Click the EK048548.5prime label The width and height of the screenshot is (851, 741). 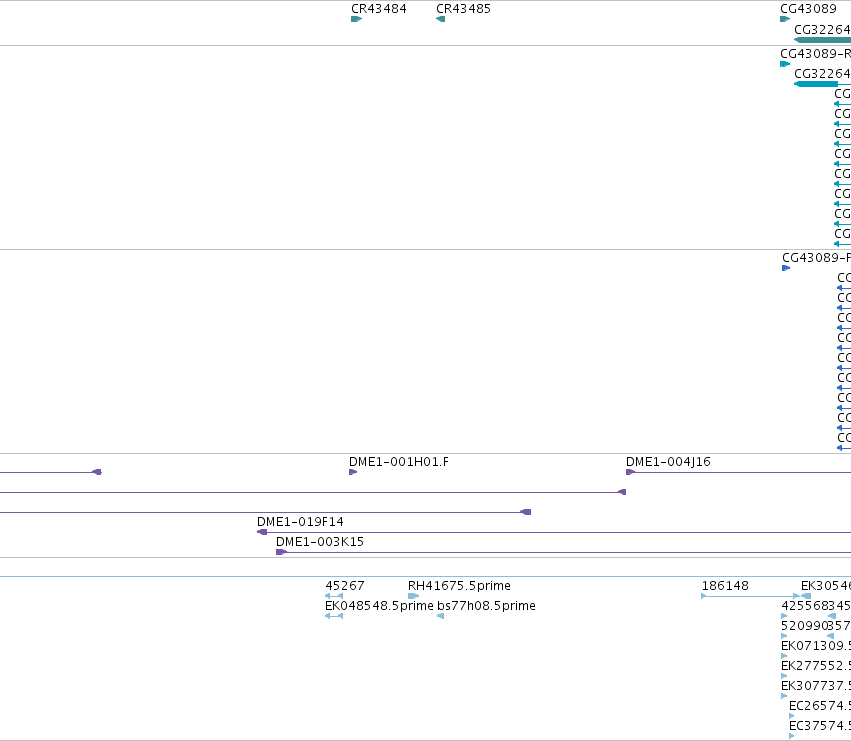pos(379,606)
